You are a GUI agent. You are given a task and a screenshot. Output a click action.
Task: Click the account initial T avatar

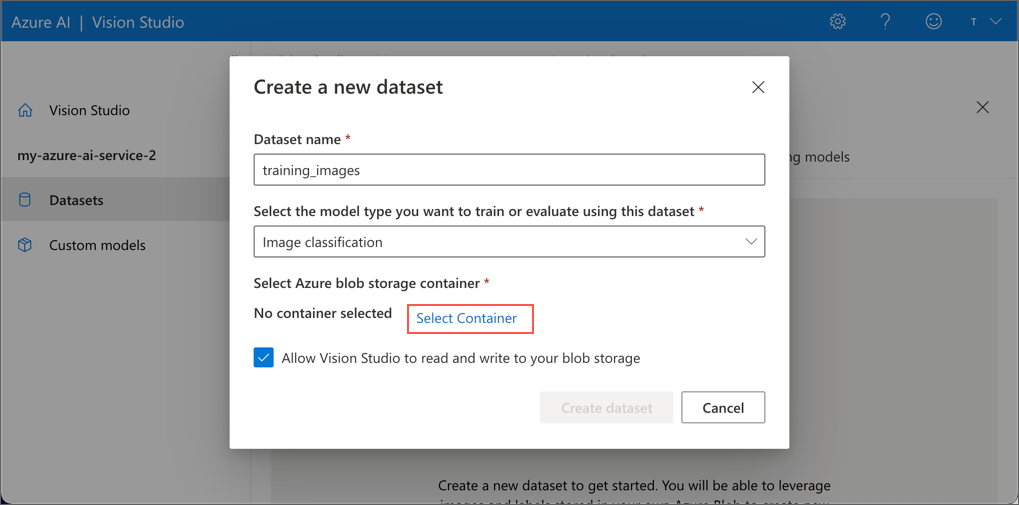click(974, 21)
